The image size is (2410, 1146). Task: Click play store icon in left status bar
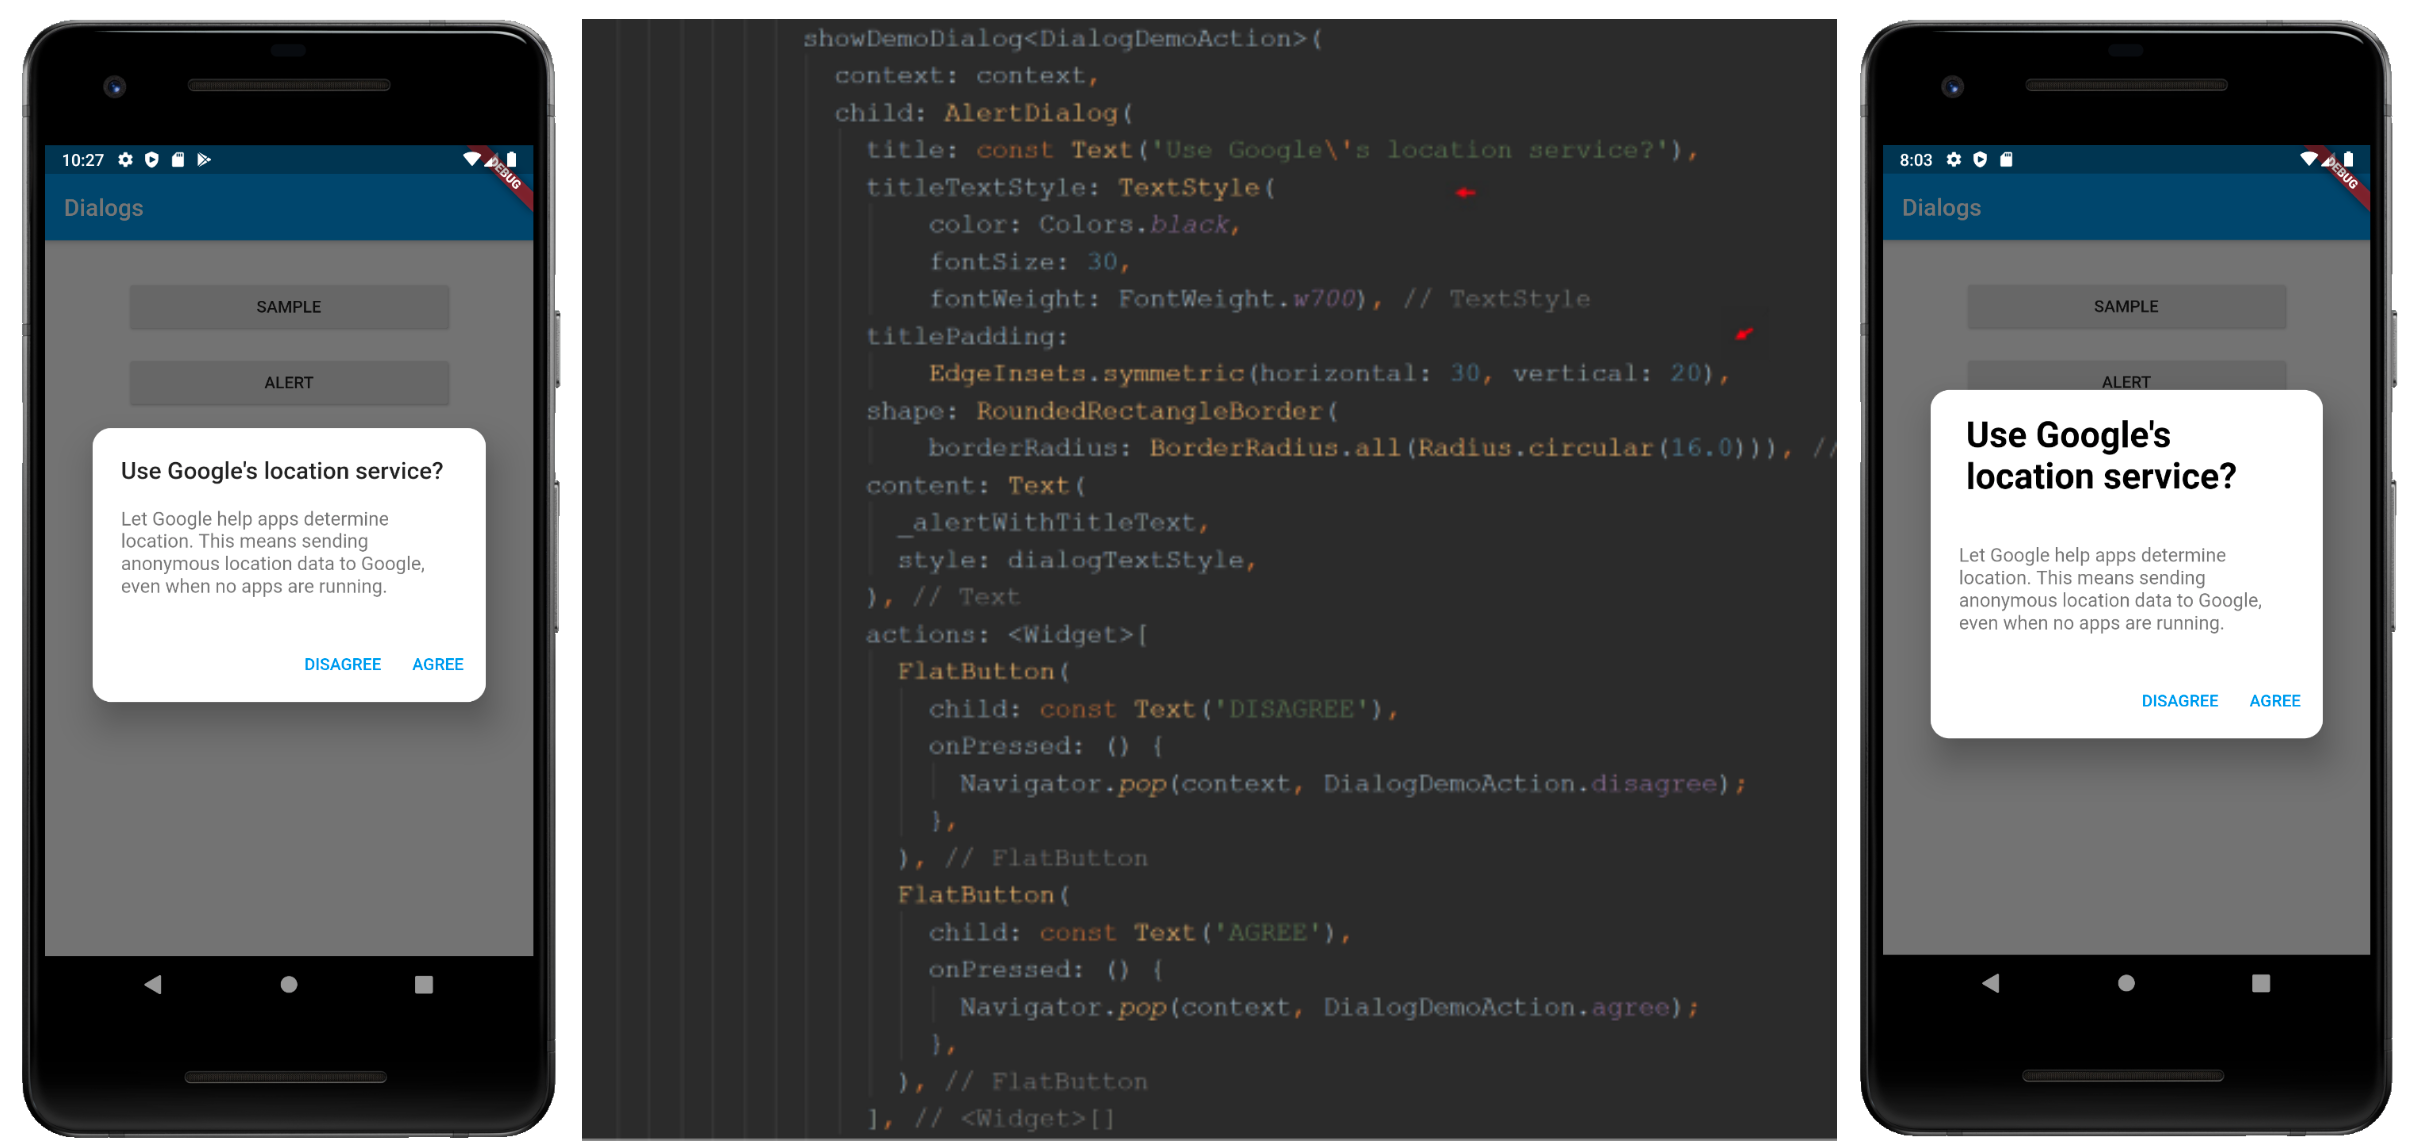204,160
